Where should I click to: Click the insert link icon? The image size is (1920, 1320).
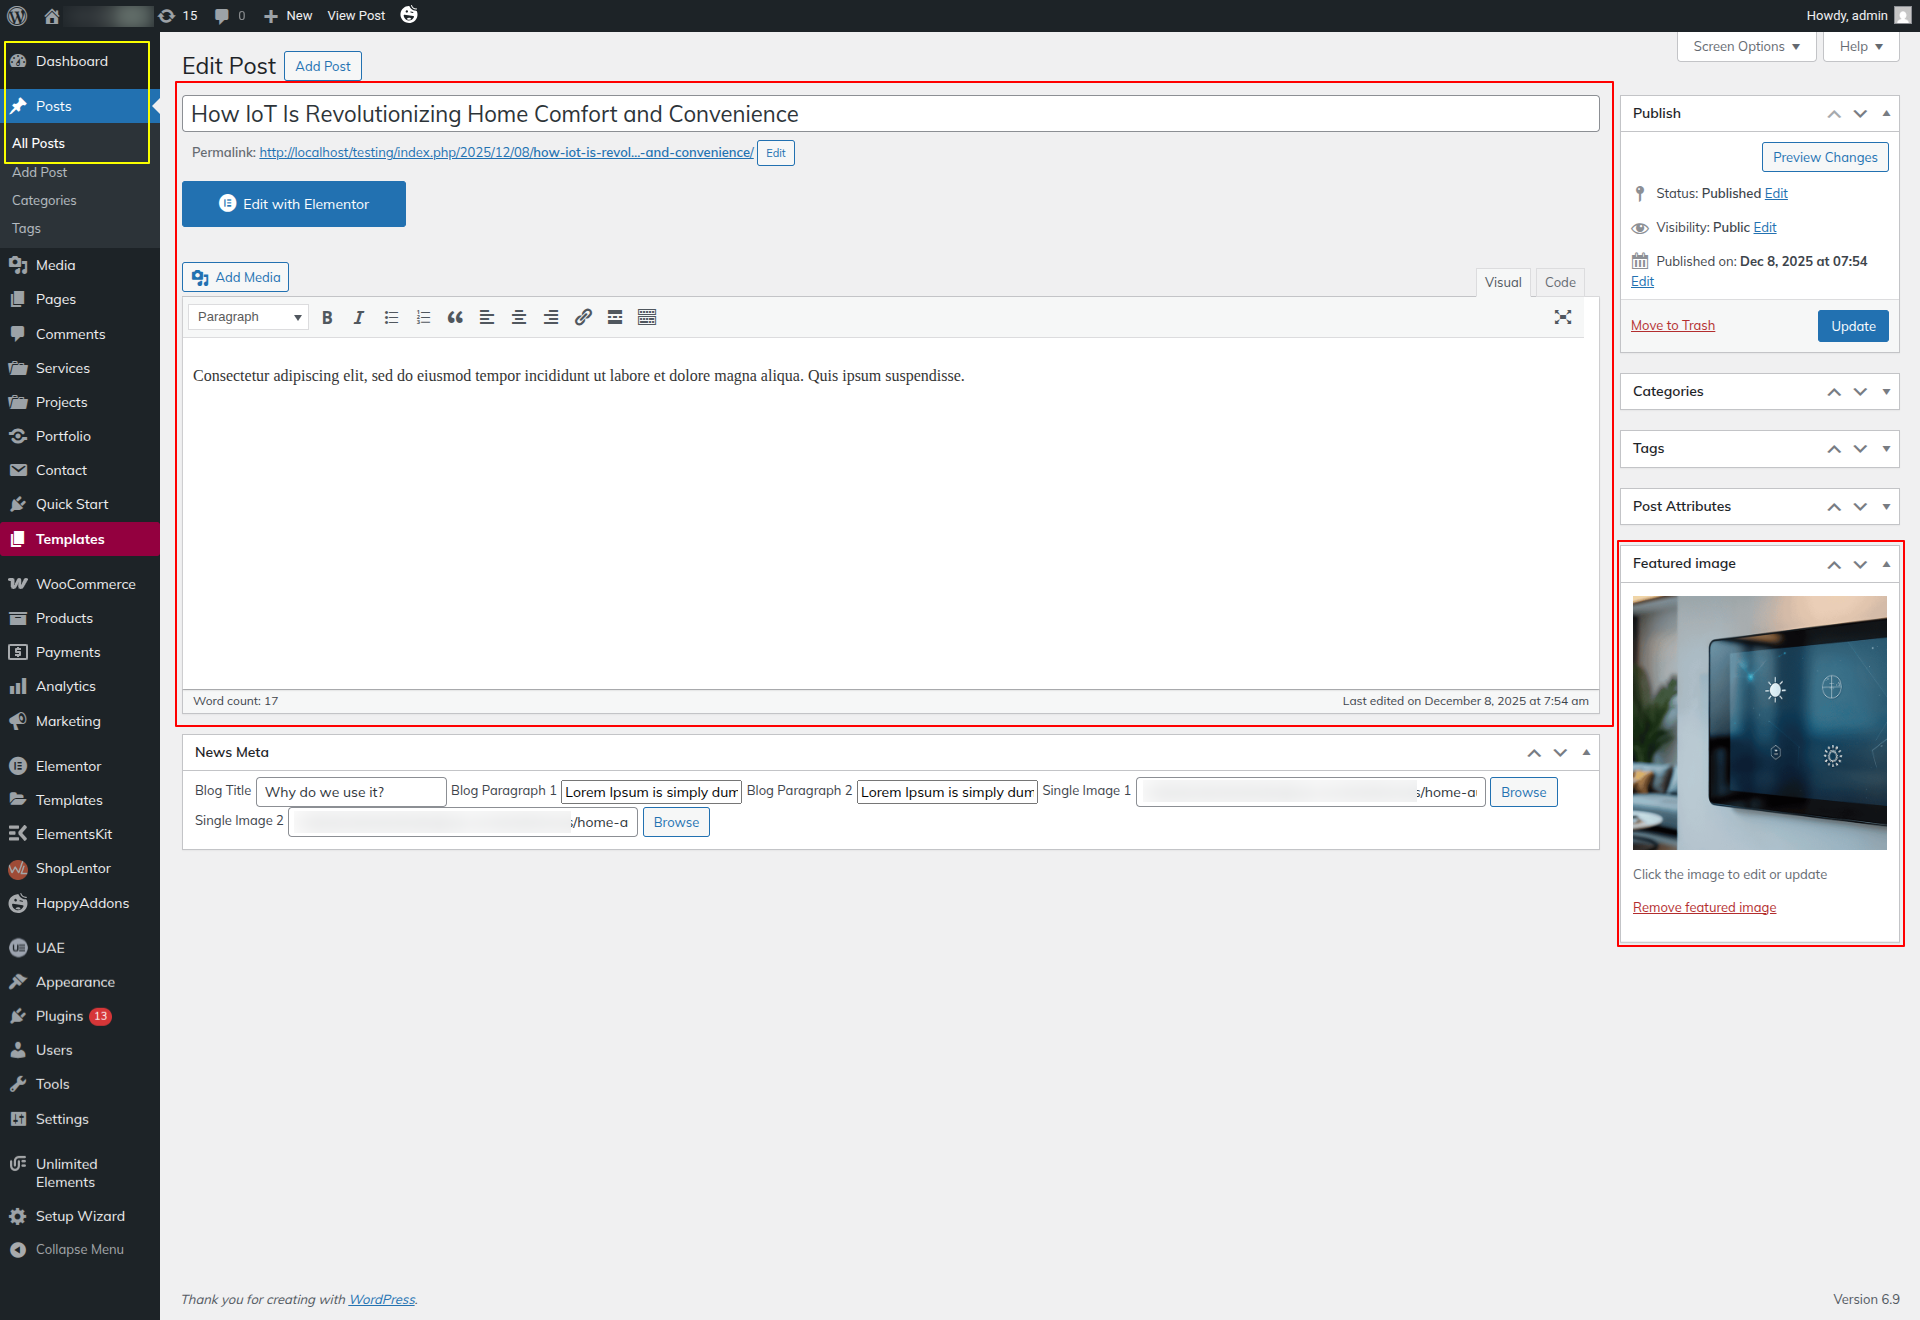(583, 317)
